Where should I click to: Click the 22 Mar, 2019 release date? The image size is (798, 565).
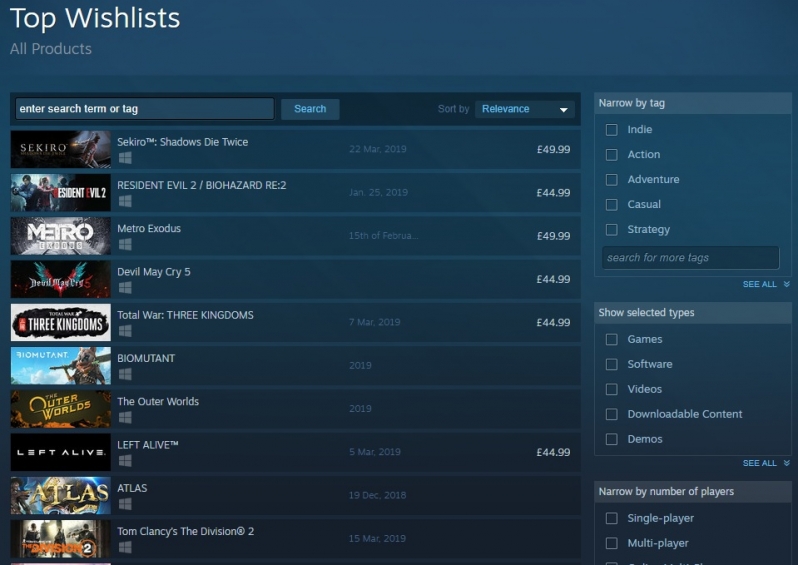click(x=378, y=149)
